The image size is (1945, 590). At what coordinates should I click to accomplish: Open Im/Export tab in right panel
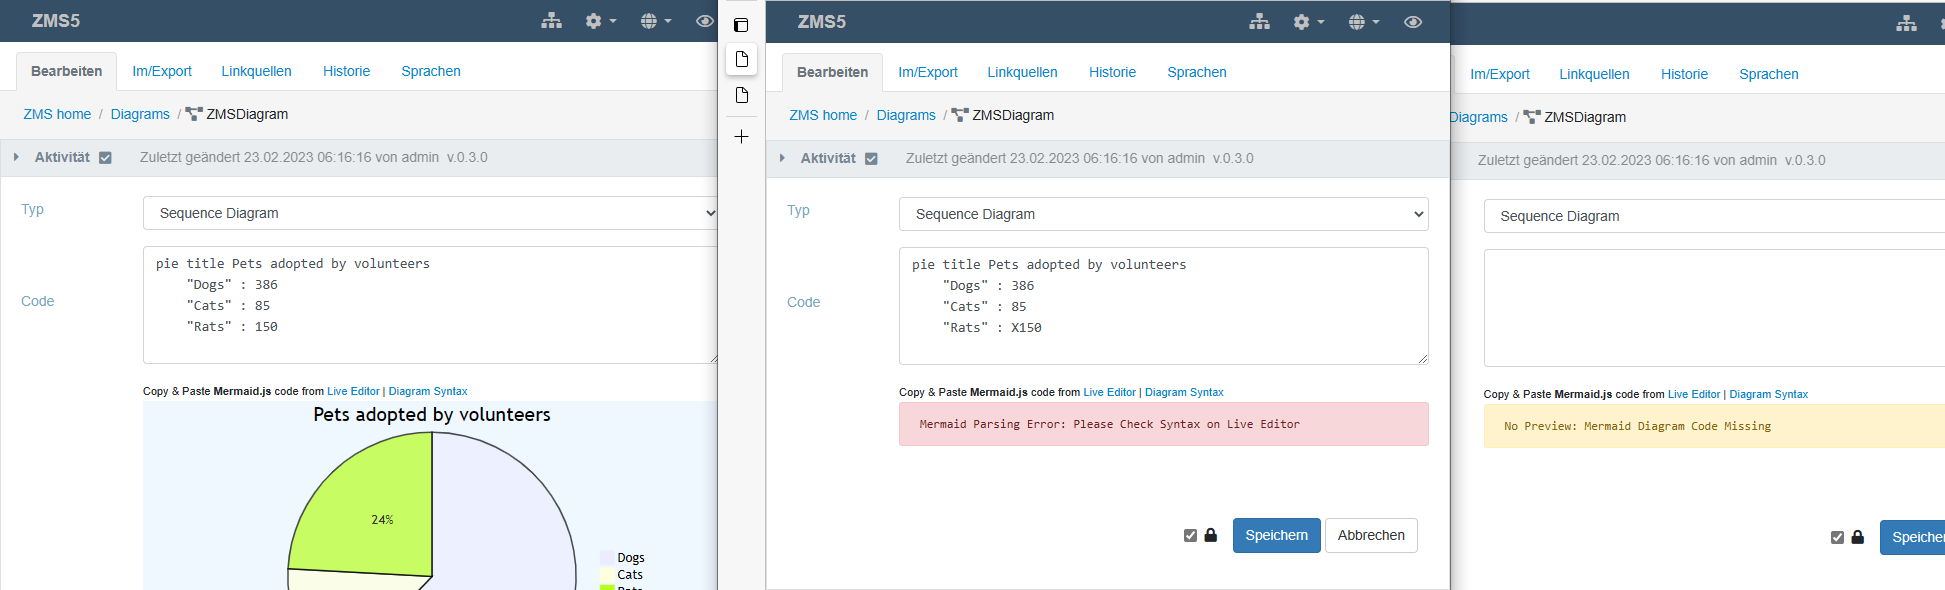[1500, 74]
